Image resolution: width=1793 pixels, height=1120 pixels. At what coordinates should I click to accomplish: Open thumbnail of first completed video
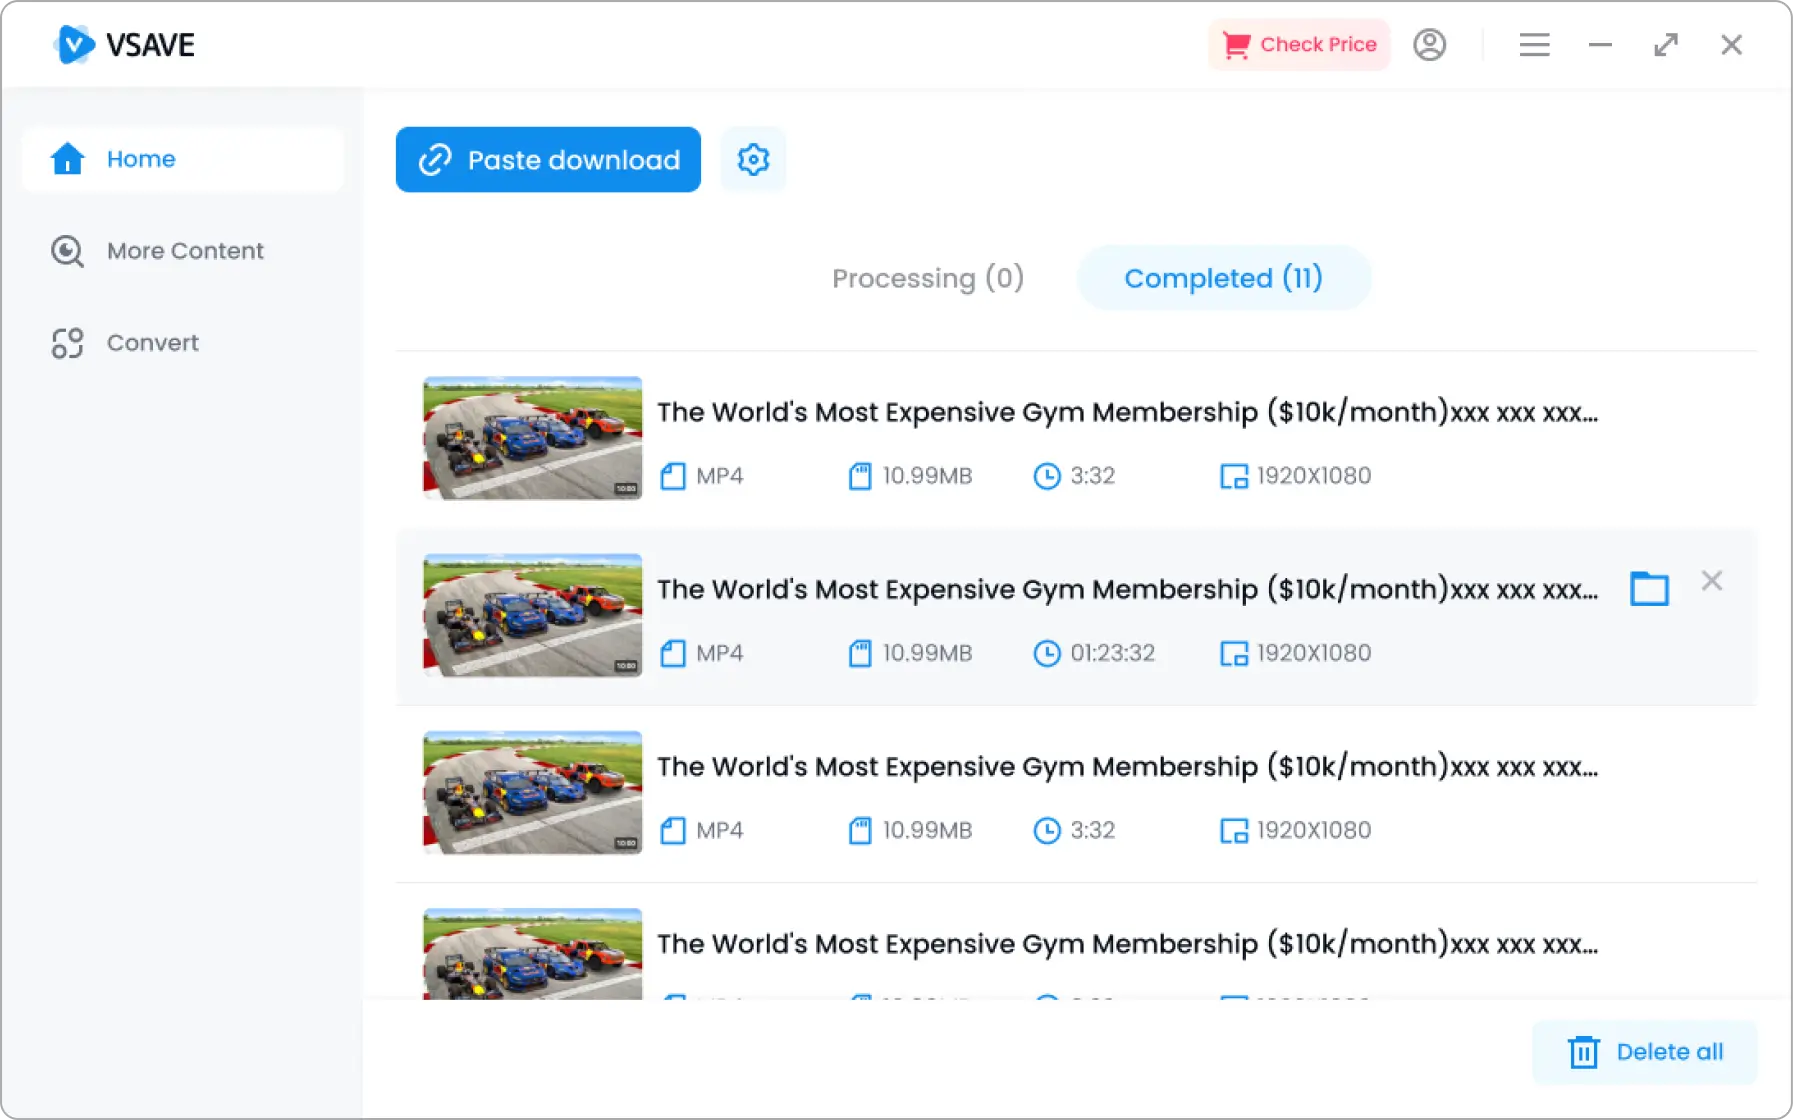coord(533,438)
